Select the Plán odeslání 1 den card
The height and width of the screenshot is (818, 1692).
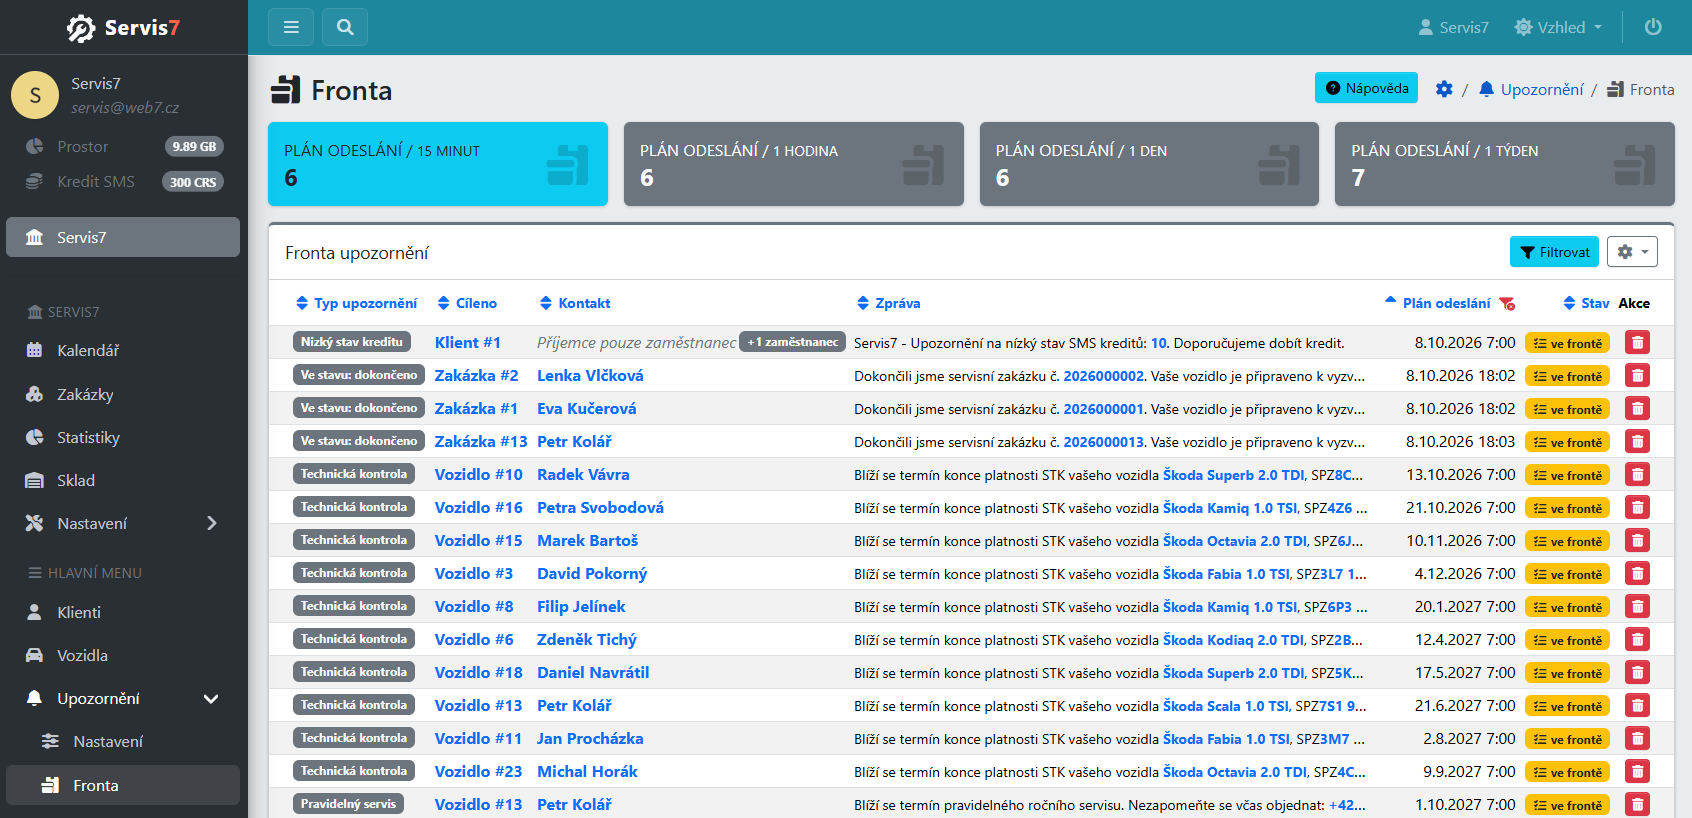click(x=1149, y=164)
